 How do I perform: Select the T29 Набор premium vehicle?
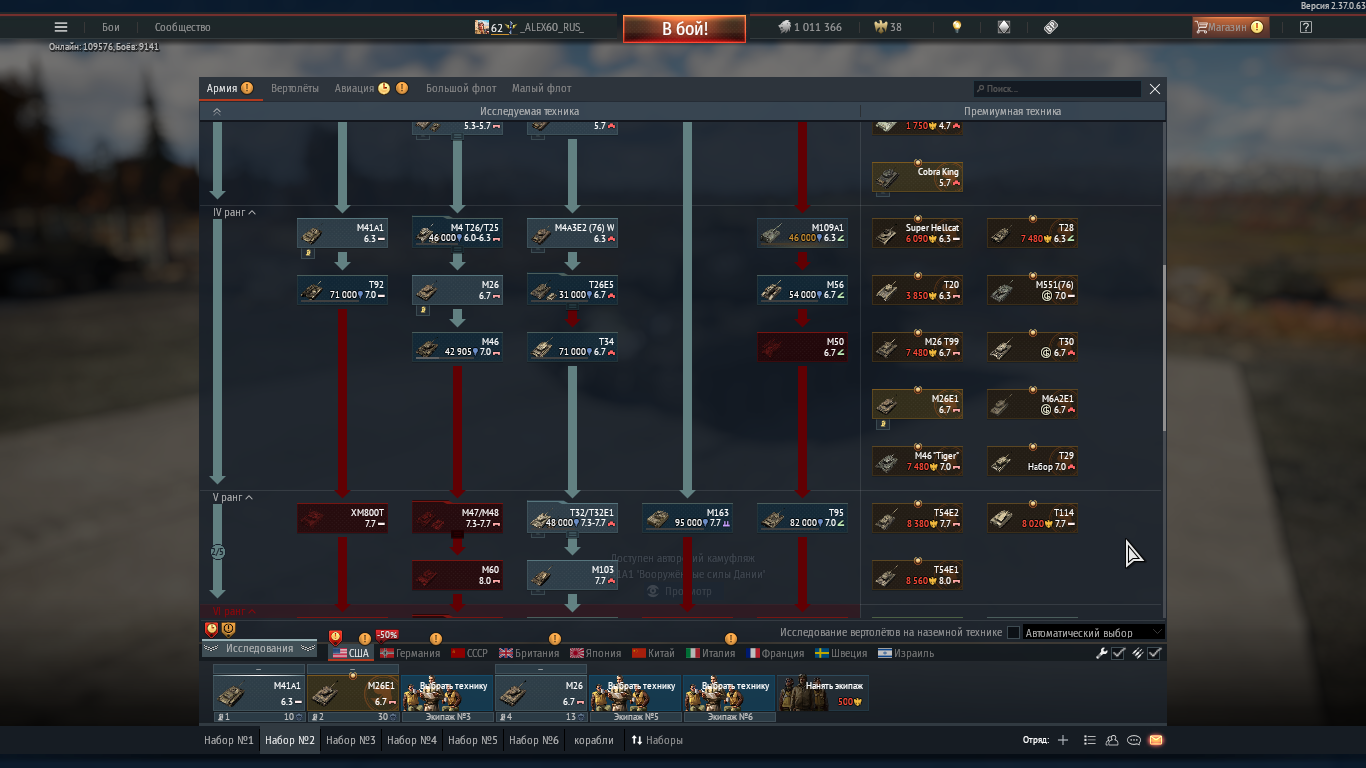pyautogui.click(x=1032, y=461)
